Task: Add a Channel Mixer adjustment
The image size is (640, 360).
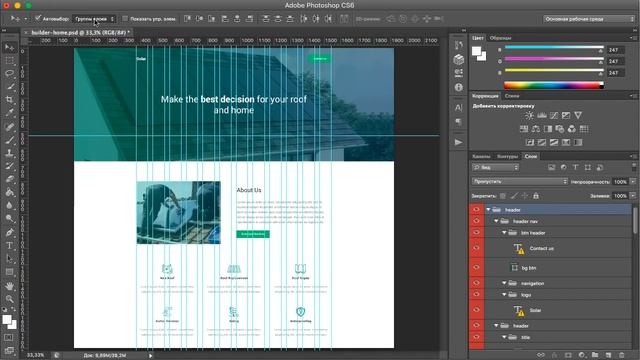Action: pos(572,129)
